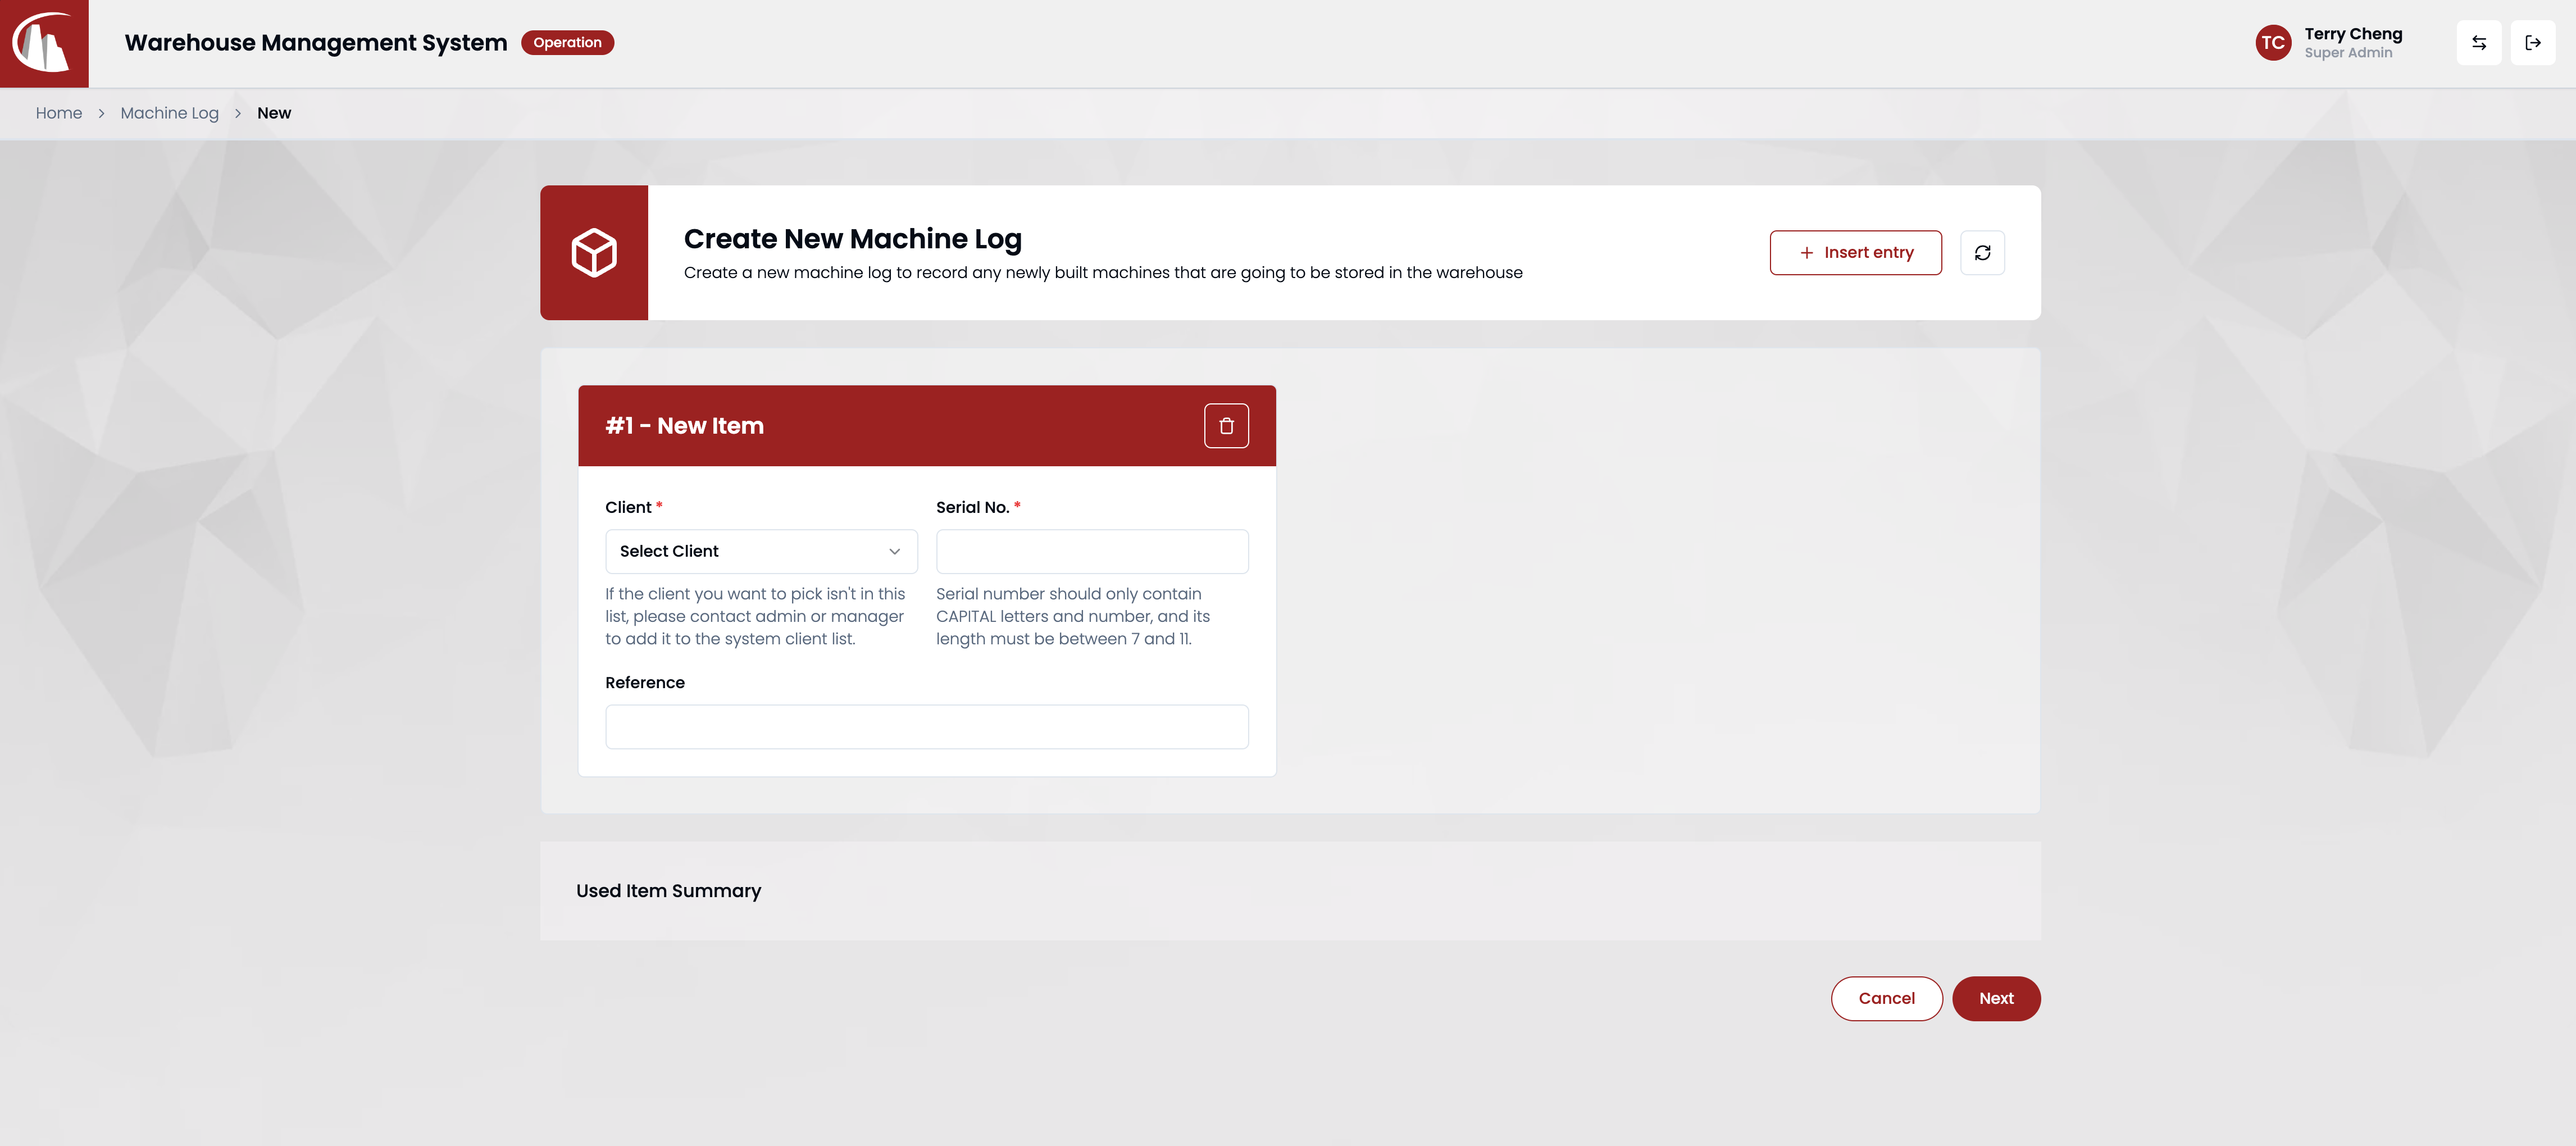Viewport: 2576px width, 1146px height.
Task: Click the Insert entry button
Action: pos(1856,253)
